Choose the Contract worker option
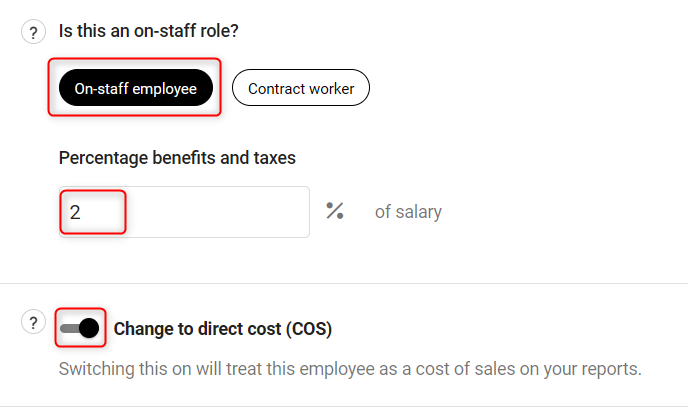The image size is (688, 407). (301, 88)
